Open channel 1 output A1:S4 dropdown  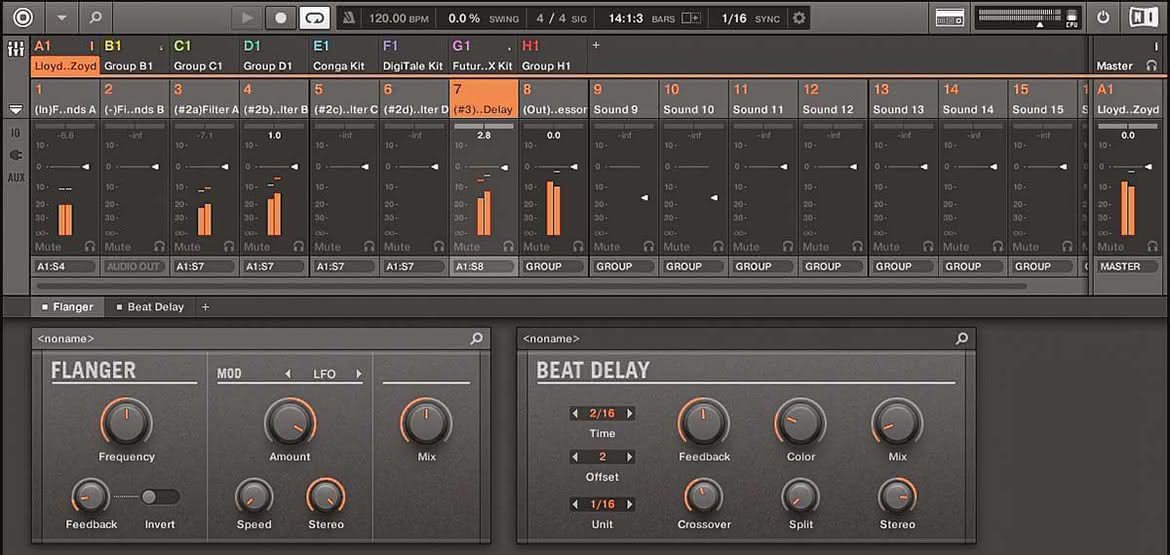pyautogui.click(x=65, y=266)
